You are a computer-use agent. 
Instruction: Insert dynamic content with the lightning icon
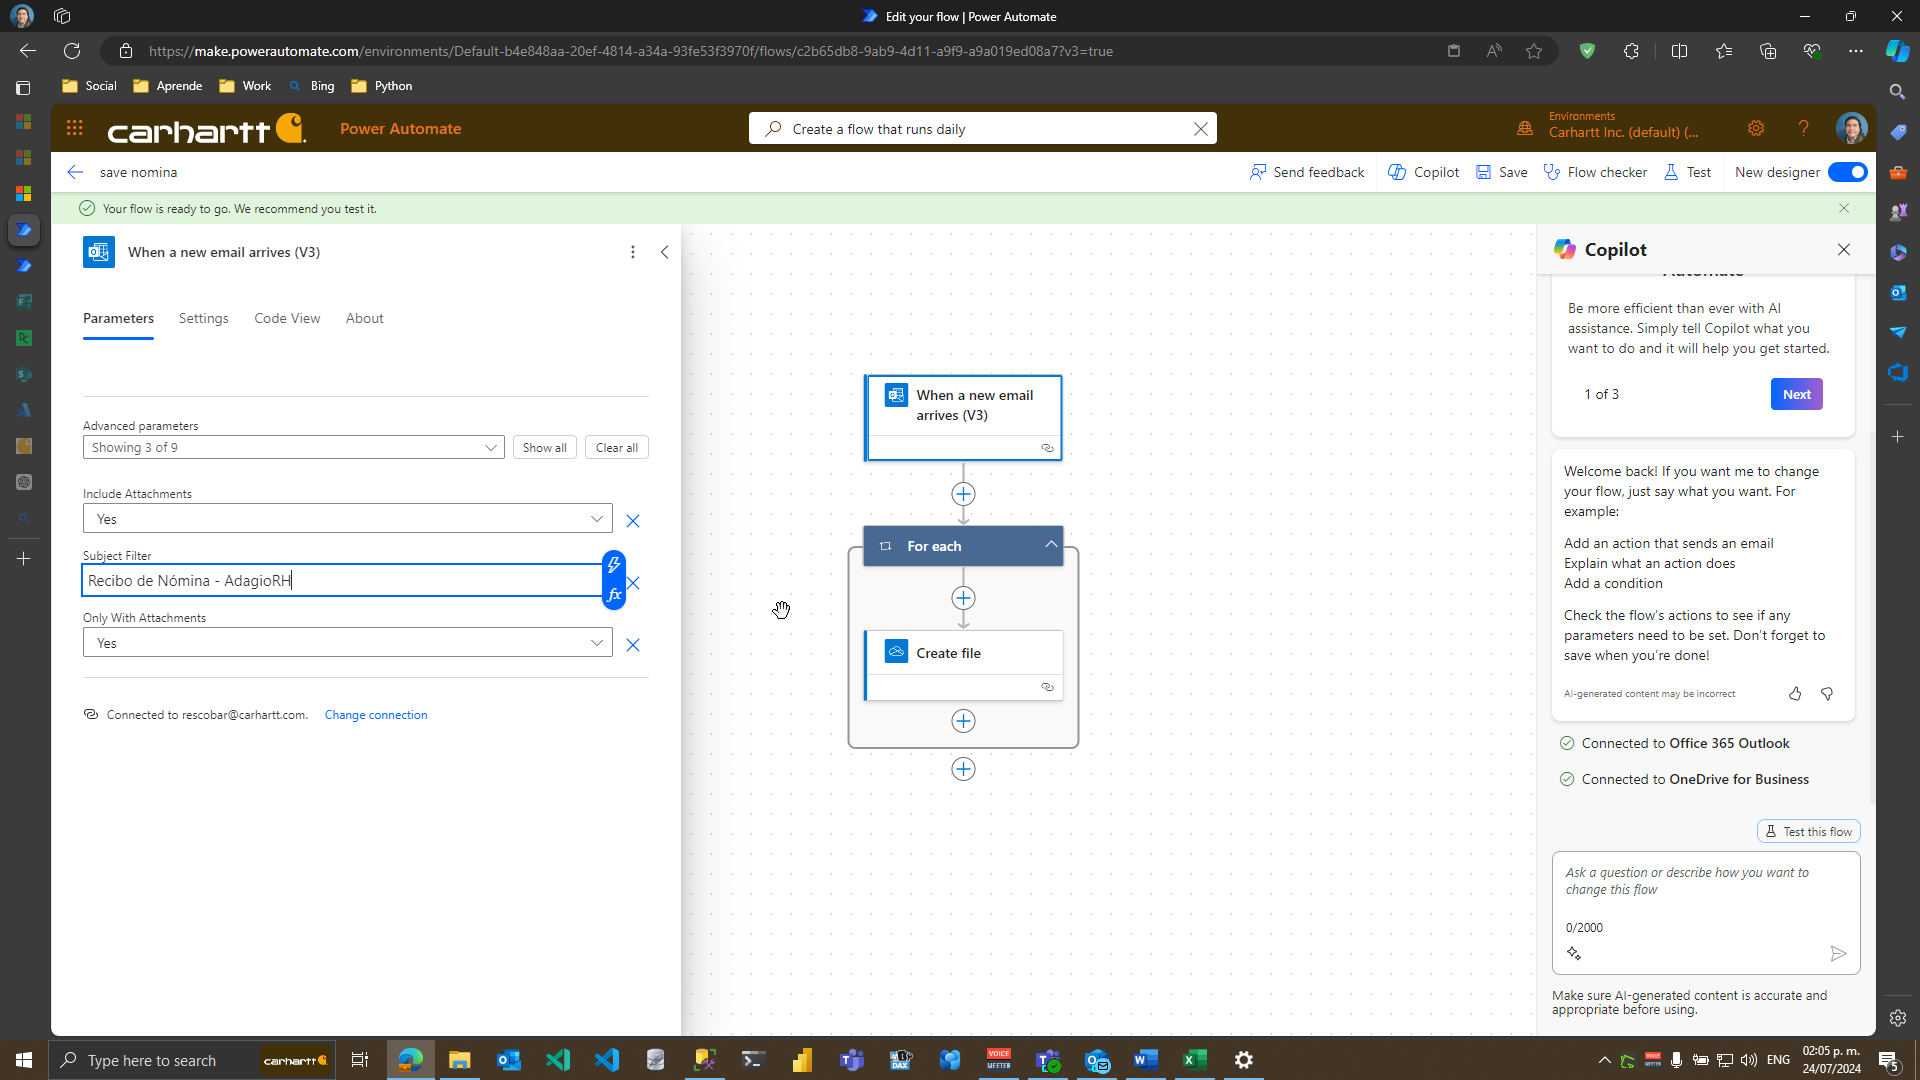[614, 566]
